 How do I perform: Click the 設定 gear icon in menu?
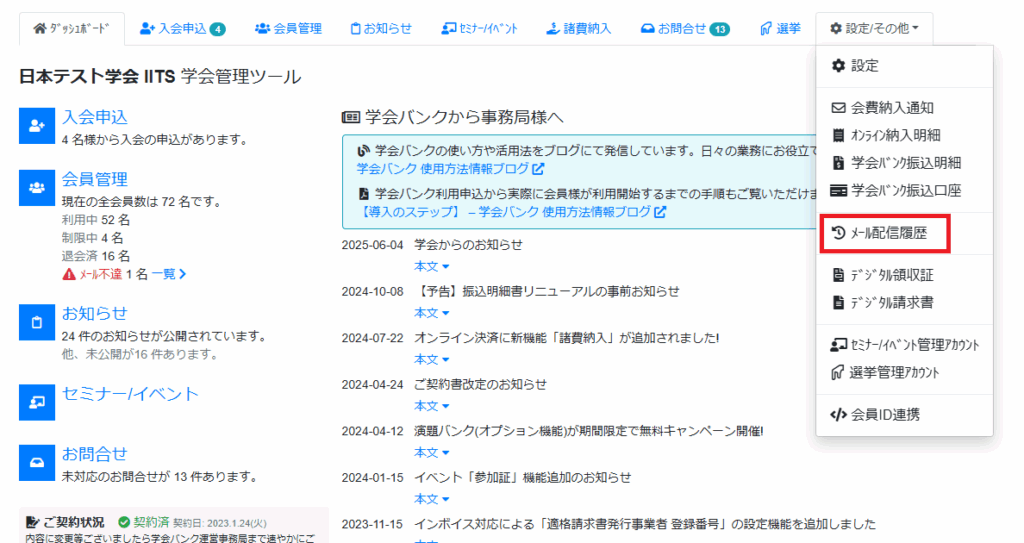(838, 66)
